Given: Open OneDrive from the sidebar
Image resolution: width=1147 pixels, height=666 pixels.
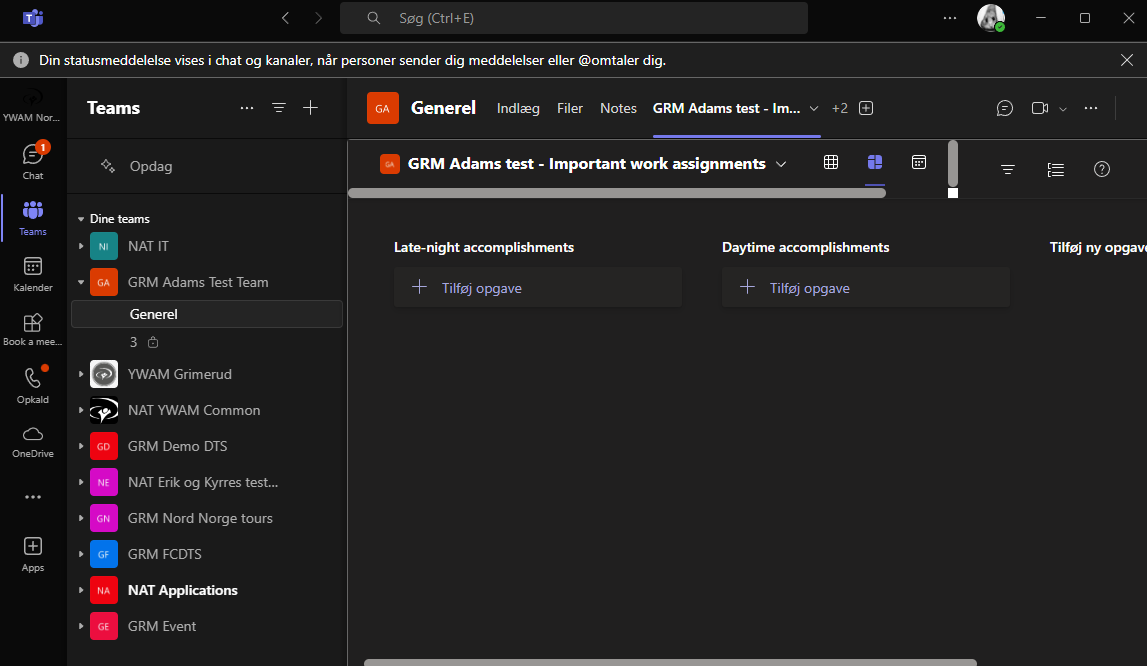Looking at the screenshot, I should coord(33,441).
